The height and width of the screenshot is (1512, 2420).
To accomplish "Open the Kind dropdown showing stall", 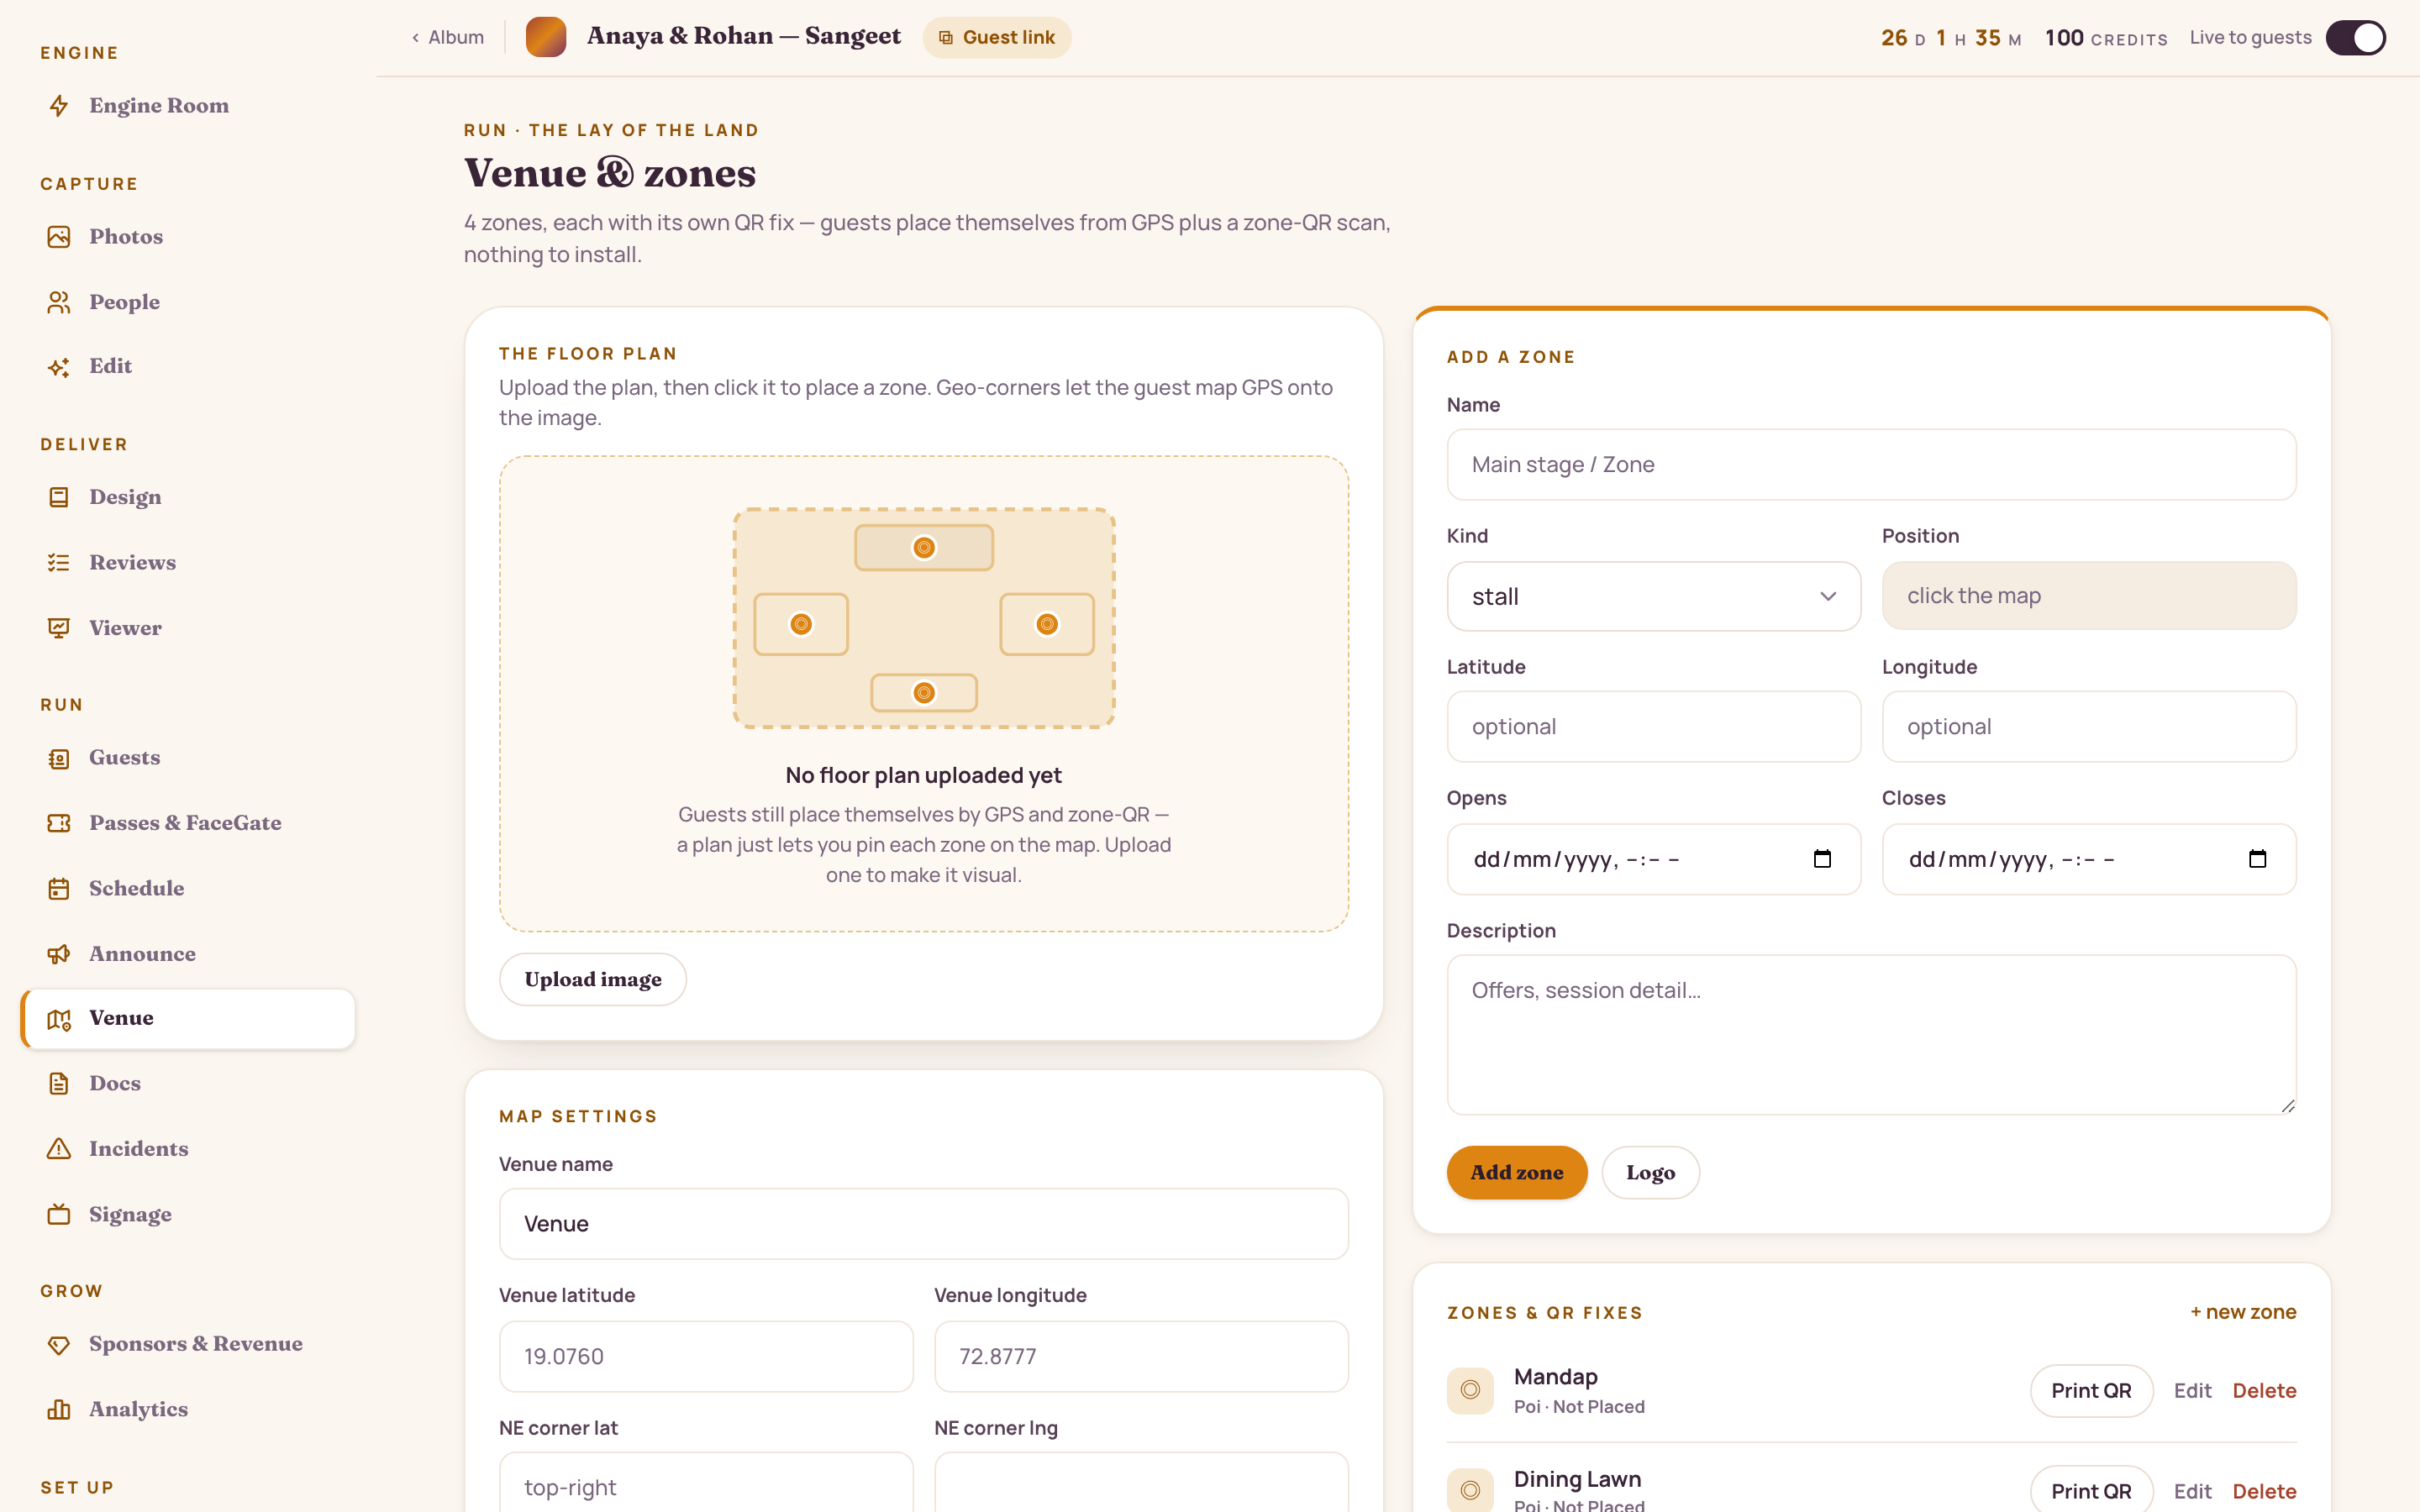I will tap(1653, 596).
